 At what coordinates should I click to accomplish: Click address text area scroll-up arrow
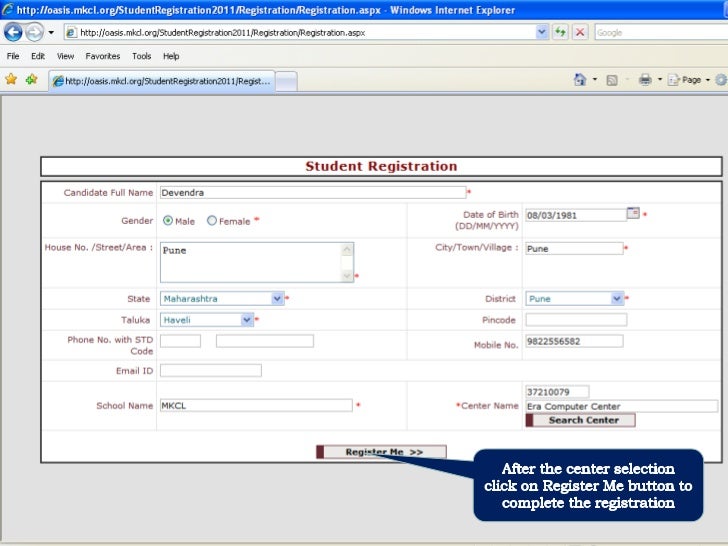pos(347,250)
